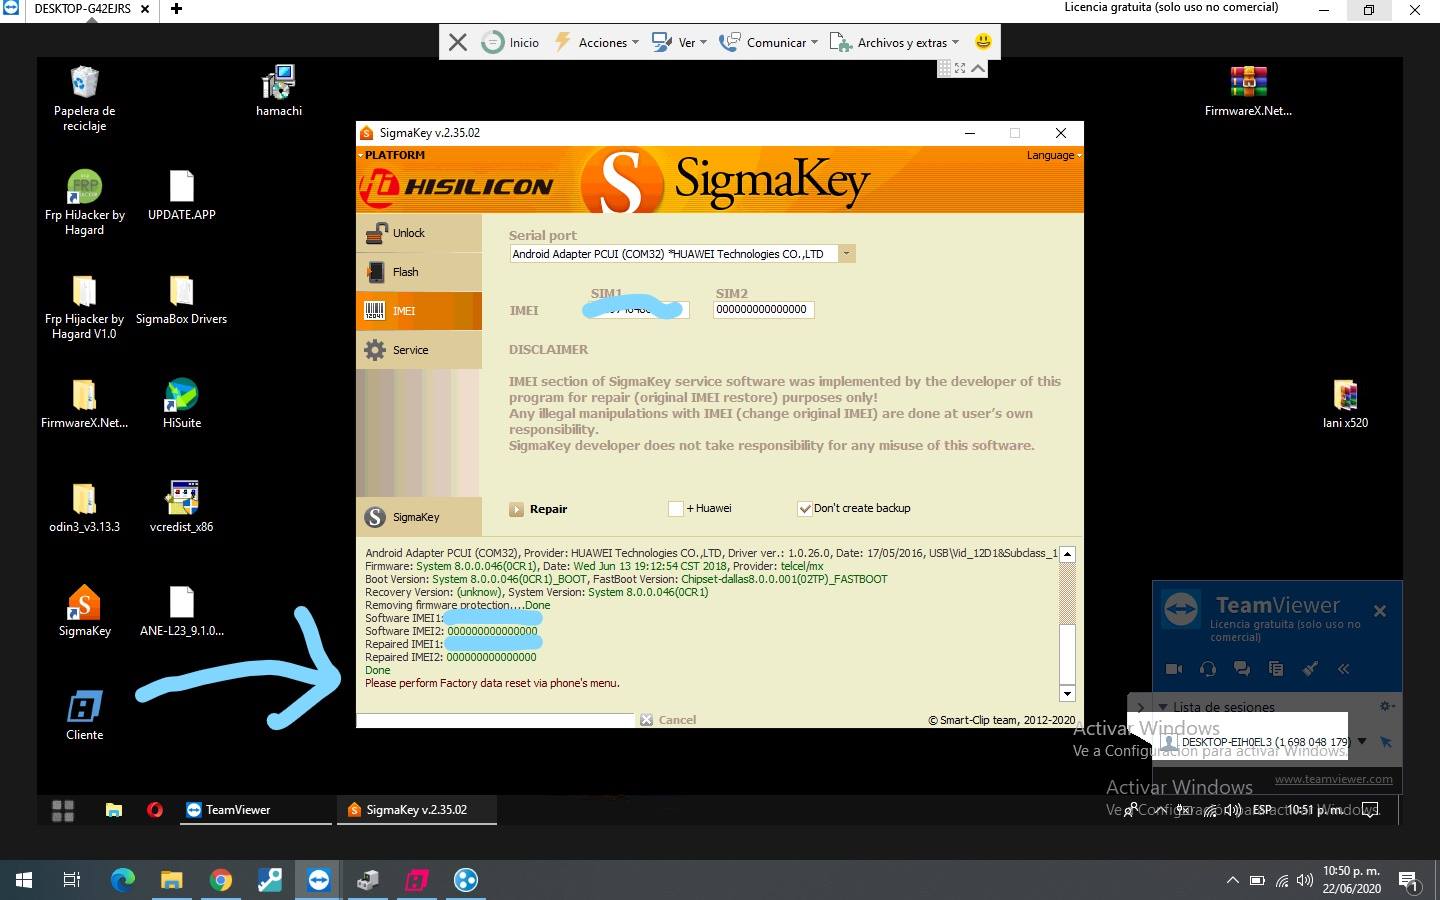This screenshot has height=900, width=1440.
Task: Close the TeamViewer side panel
Action: click(x=1380, y=611)
